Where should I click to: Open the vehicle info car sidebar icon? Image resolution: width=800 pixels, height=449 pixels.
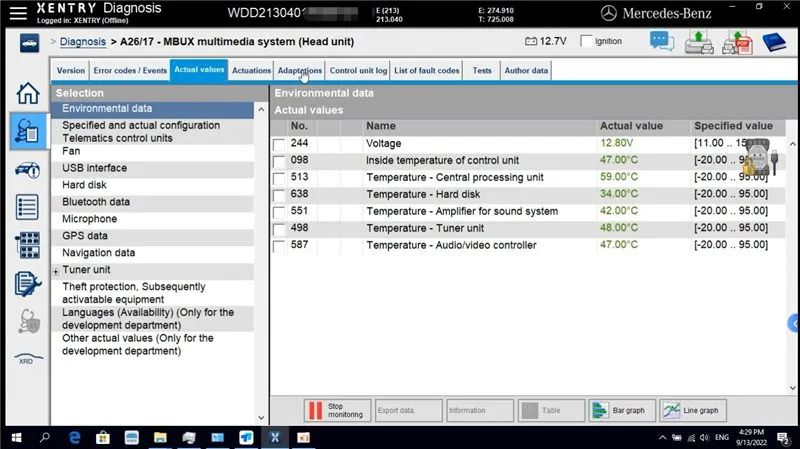pos(28,169)
